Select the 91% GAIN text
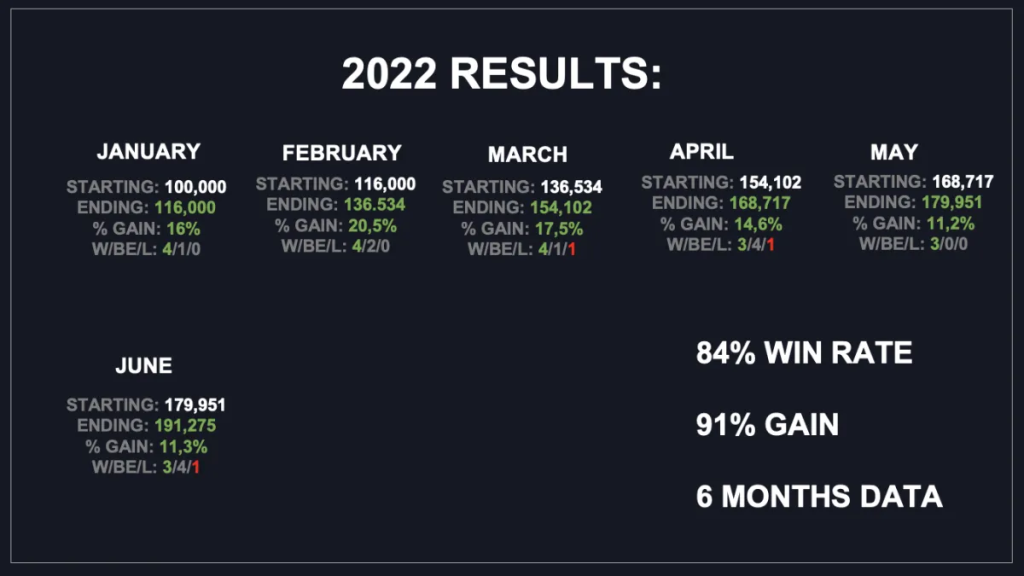 tap(767, 425)
